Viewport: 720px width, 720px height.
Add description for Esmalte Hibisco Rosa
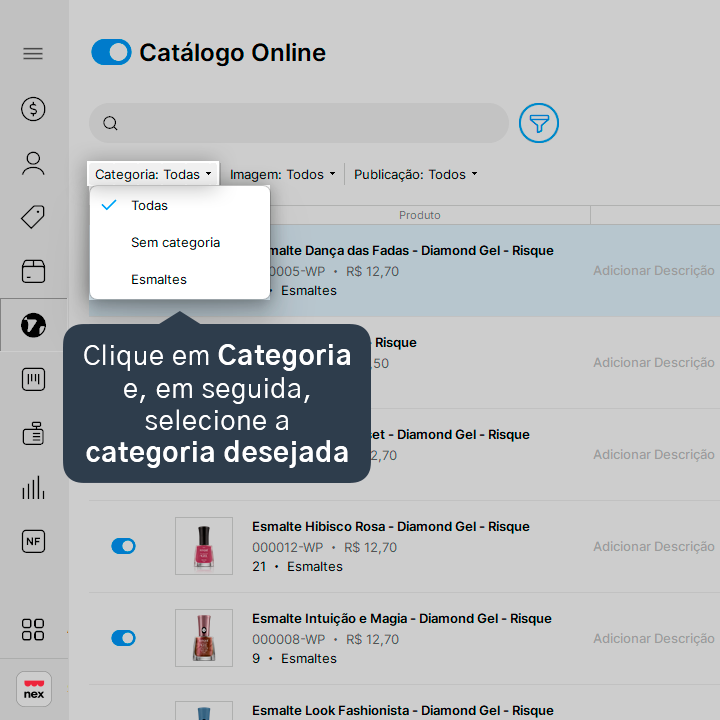tap(653, 546)
